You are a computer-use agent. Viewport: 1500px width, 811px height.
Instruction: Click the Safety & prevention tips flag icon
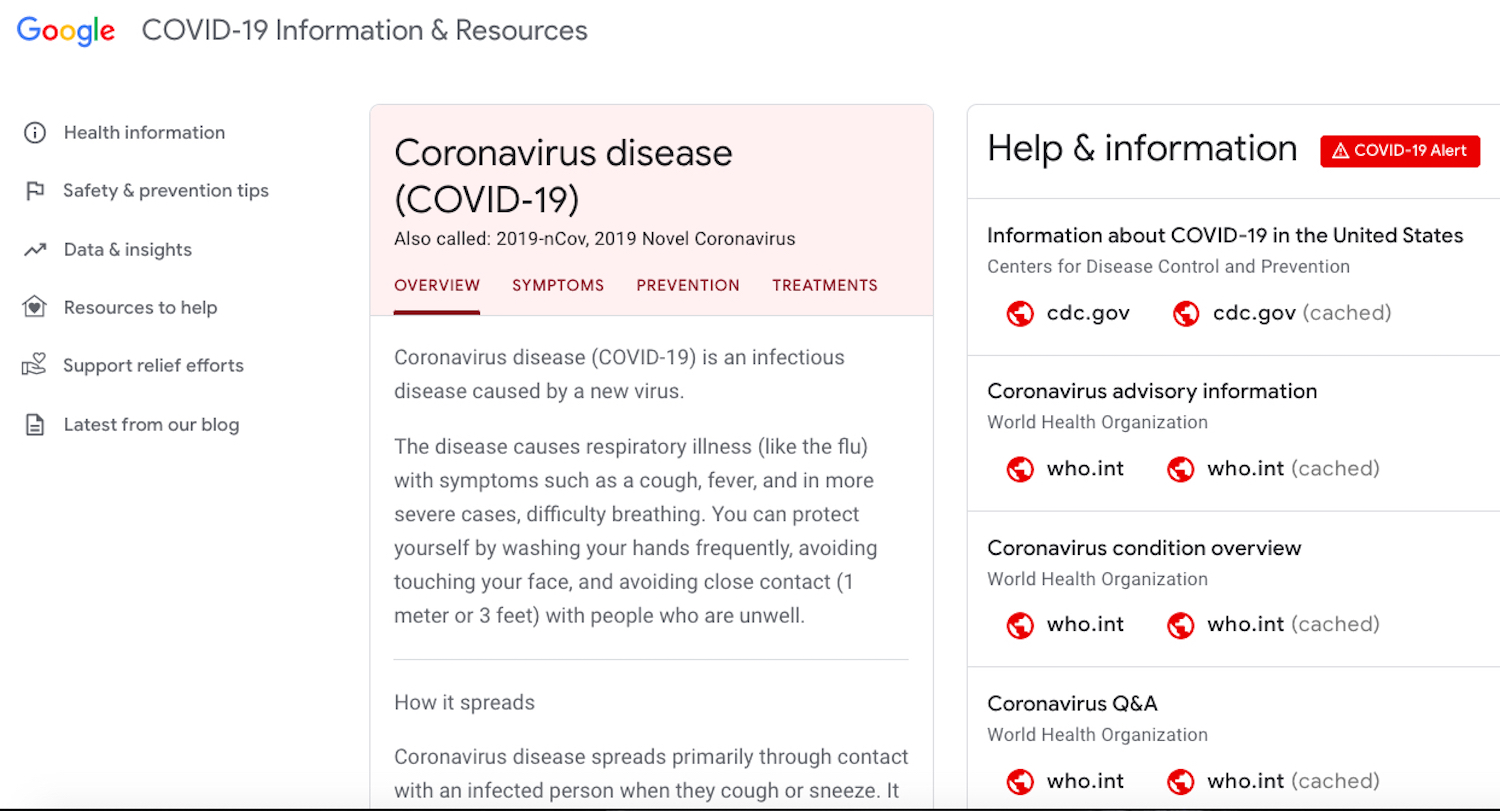pyautogui.click(x=35, y=191)
